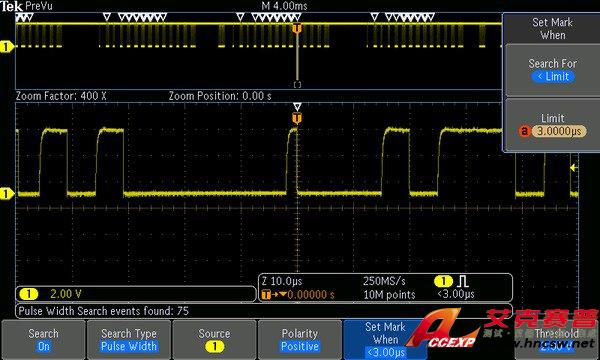Select channel 1 ground marker in zoom view

(x=7, y=194)
